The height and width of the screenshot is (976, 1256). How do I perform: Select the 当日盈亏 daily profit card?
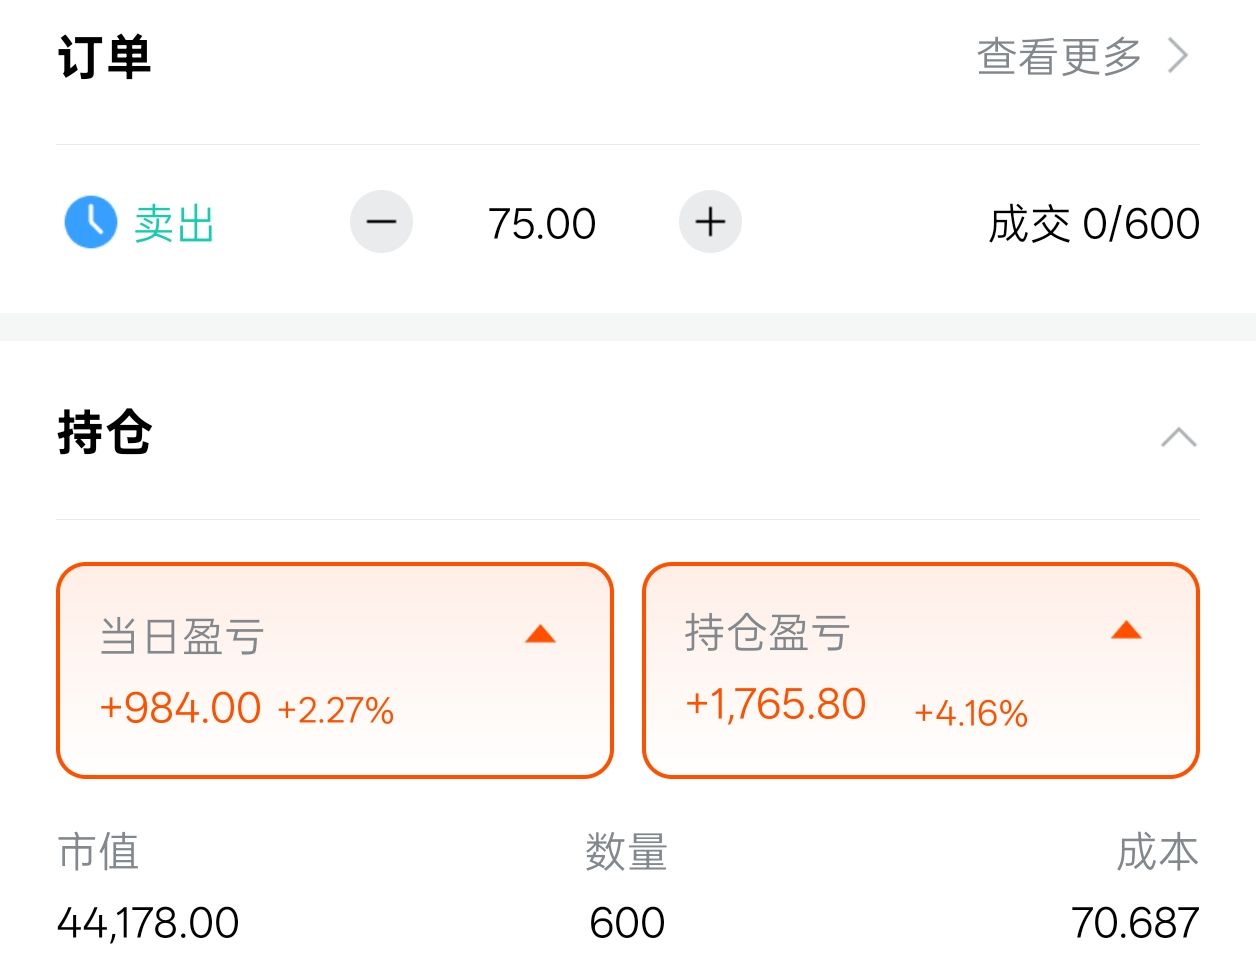point(334,670)
